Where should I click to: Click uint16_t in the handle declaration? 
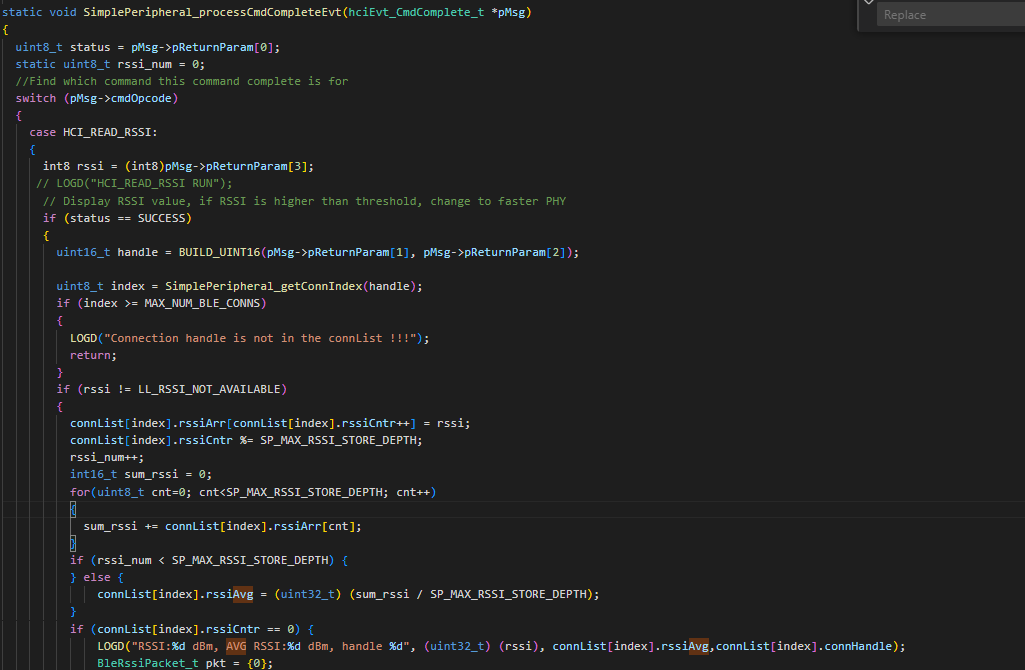coord(83,252)
